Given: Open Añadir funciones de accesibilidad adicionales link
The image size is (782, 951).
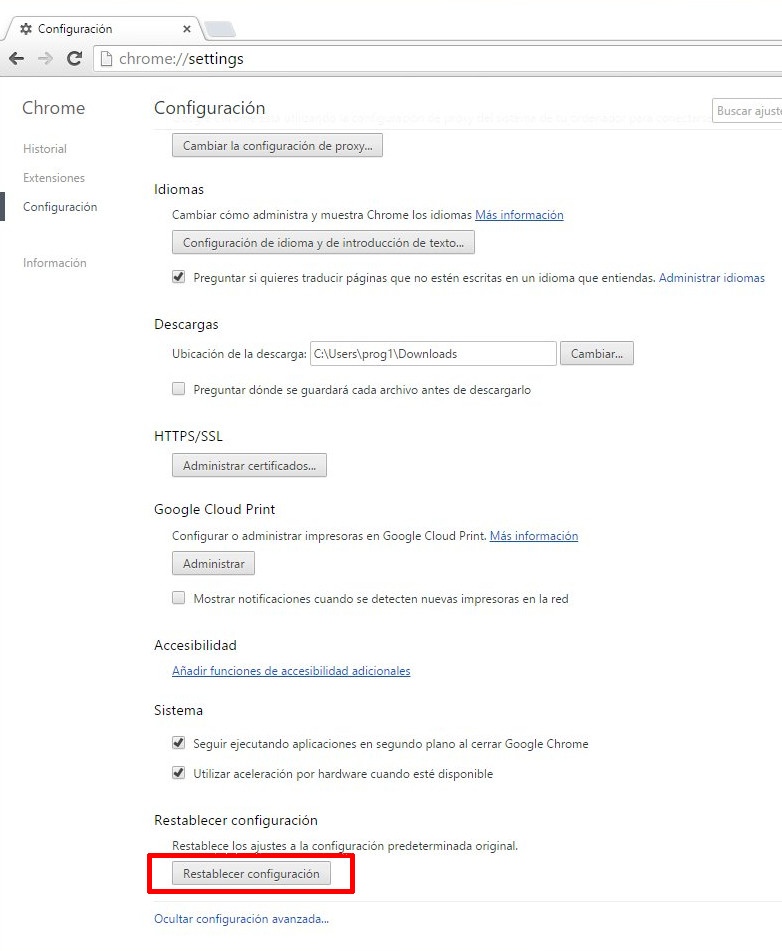Looking at the screenshot, I should pyautogui.click(x=291, y=671).
